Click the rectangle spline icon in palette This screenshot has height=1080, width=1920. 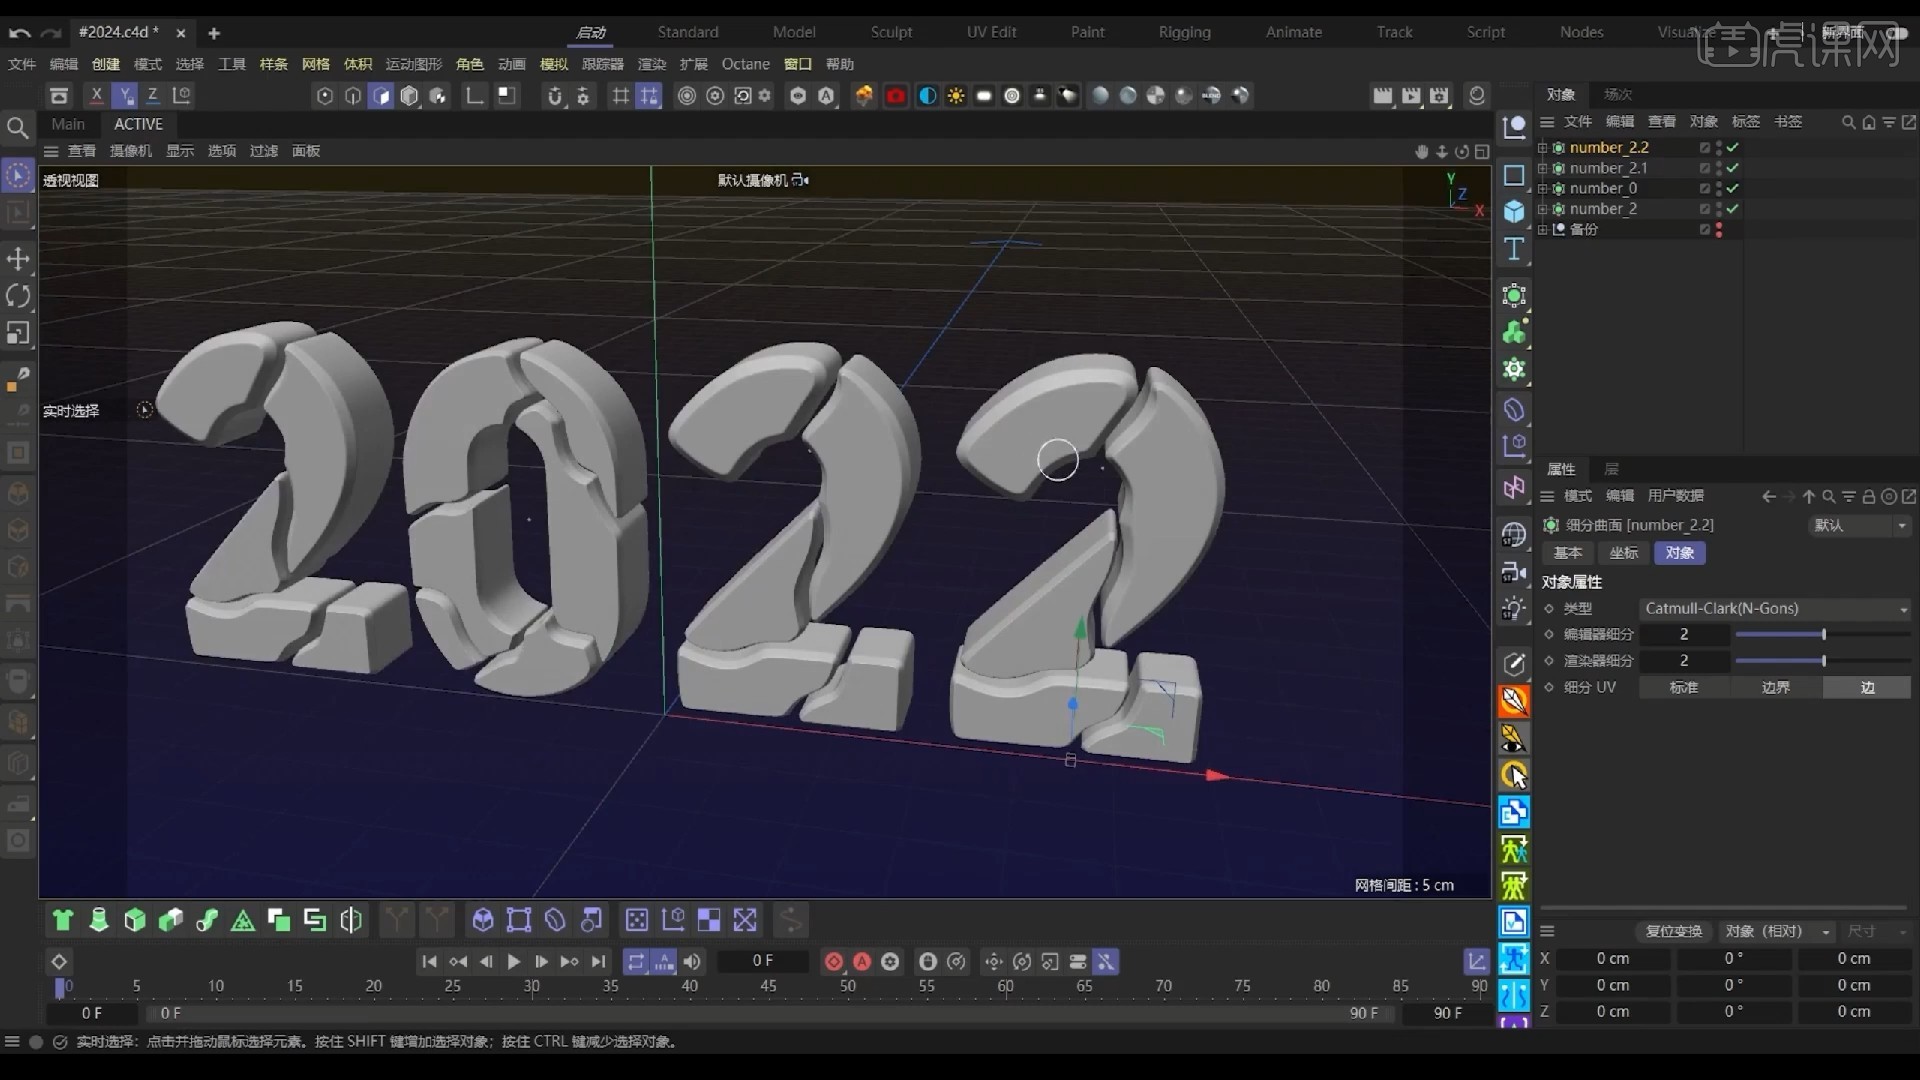point(1514,175)
